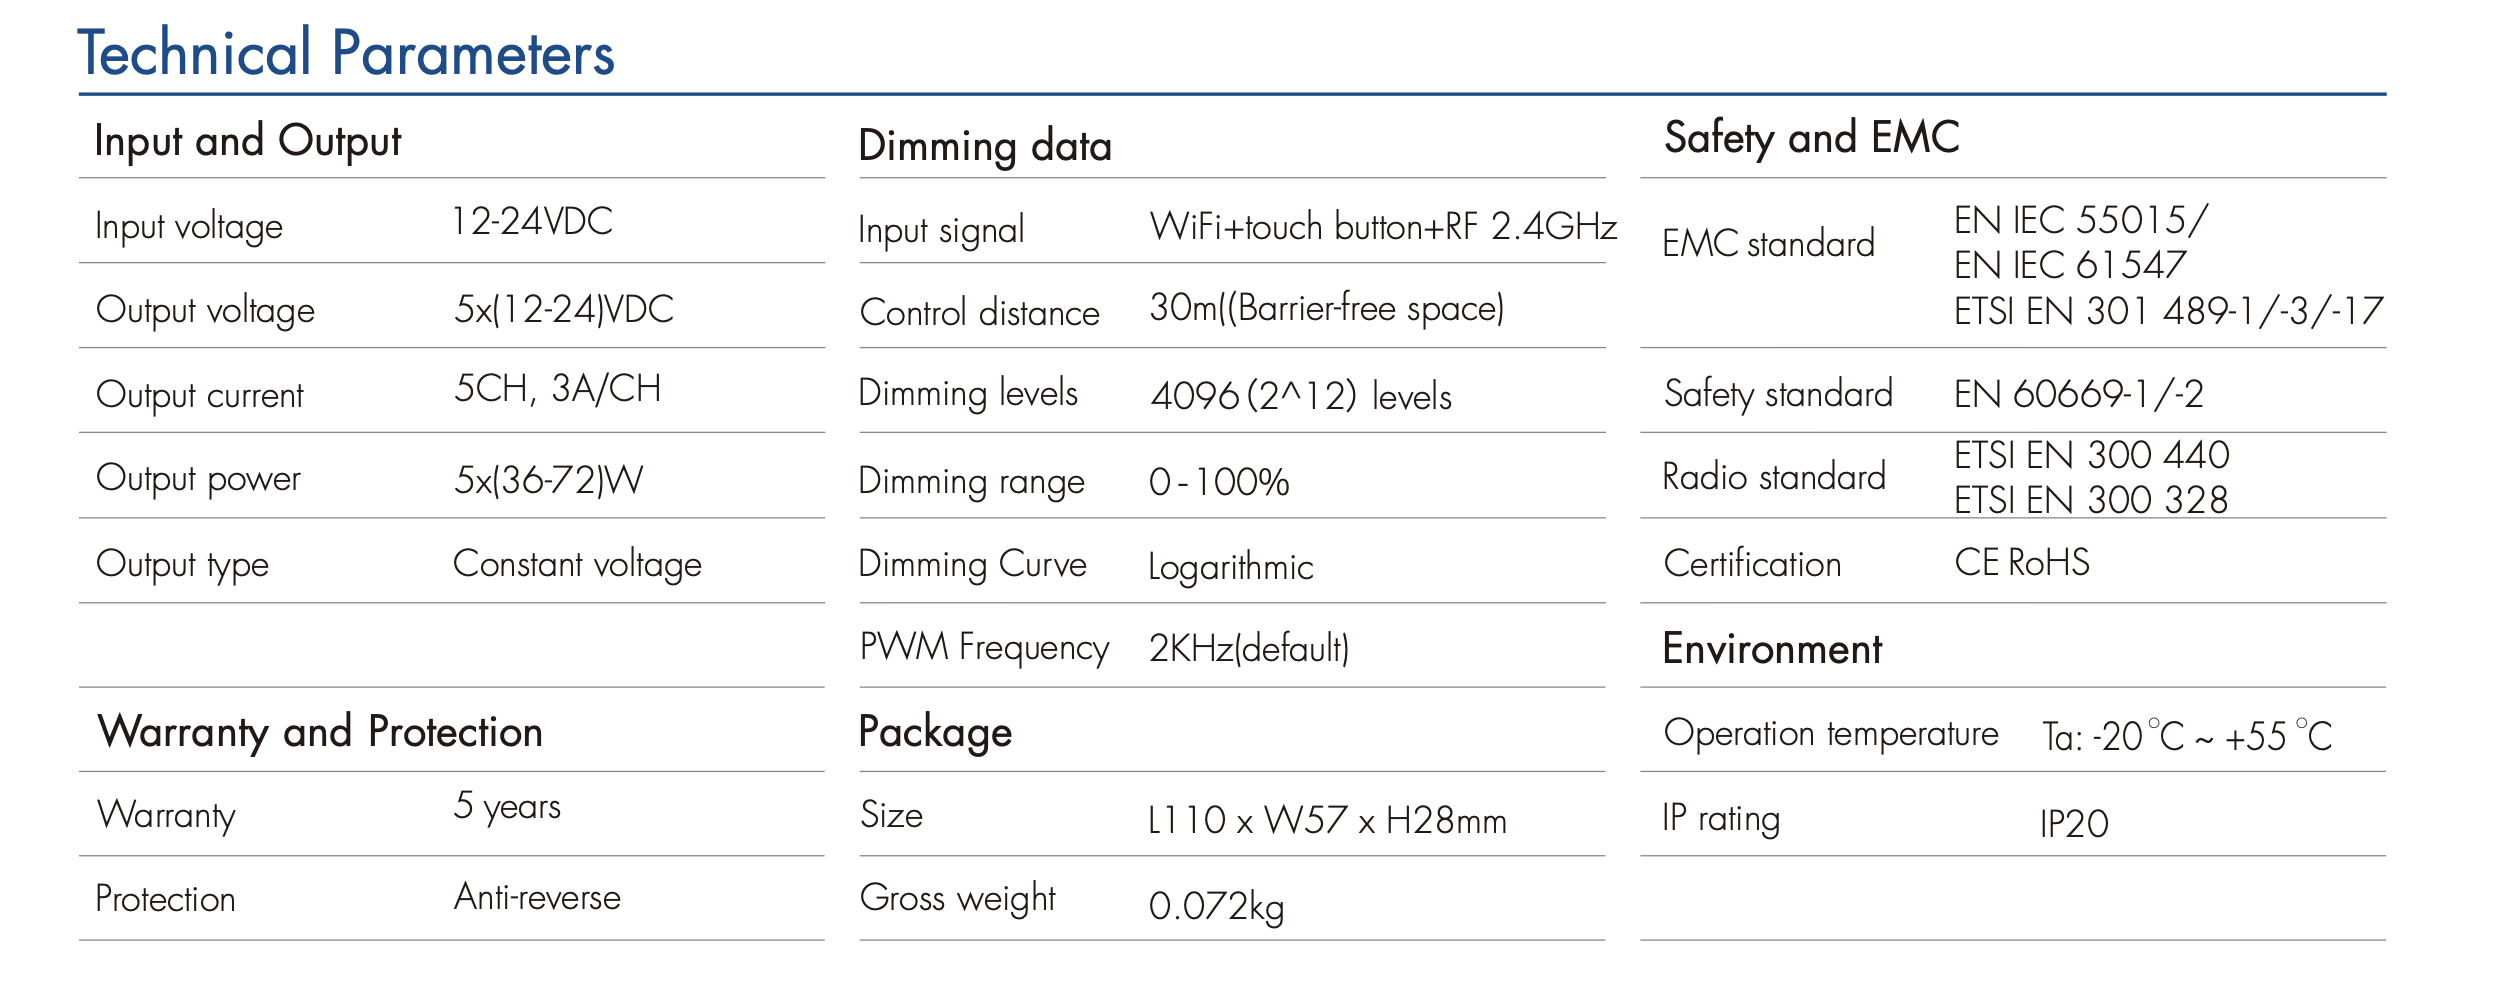Click the Anti-reverse protection value
Screen dimensions: 2500x994
coord(537,897)
